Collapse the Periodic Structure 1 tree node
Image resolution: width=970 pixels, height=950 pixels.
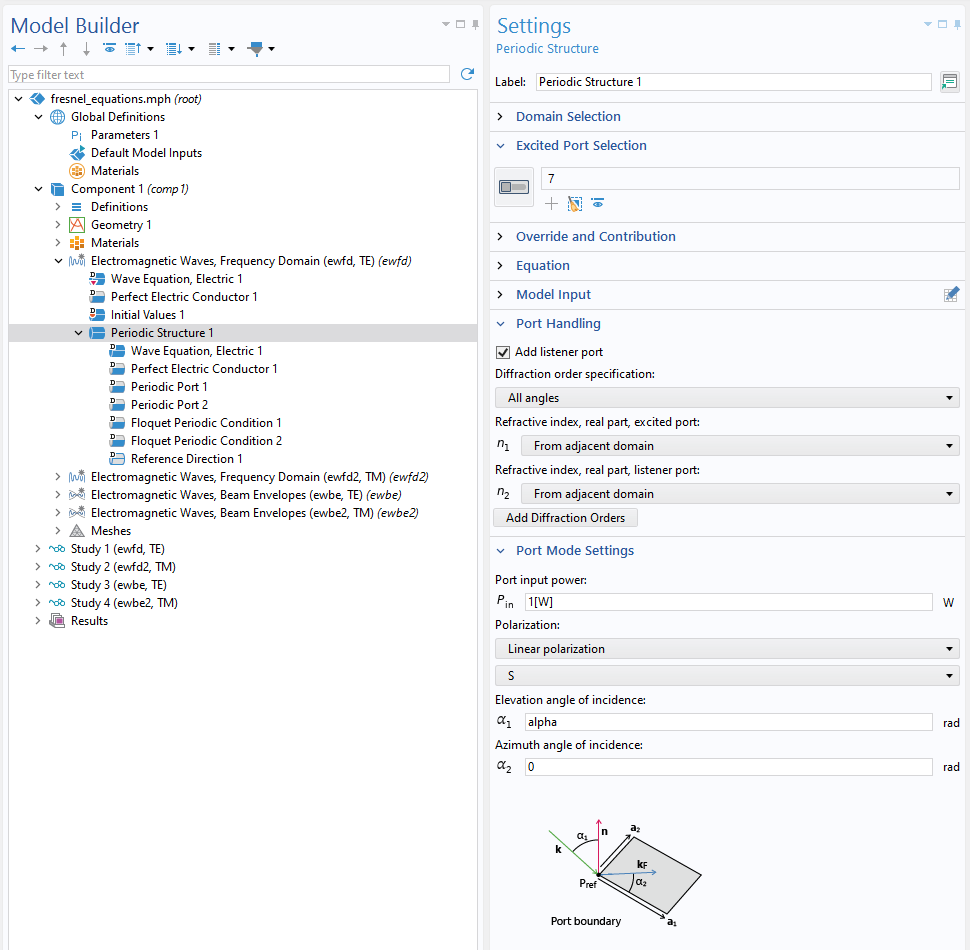pyautogui.click(x=78, y=332)
